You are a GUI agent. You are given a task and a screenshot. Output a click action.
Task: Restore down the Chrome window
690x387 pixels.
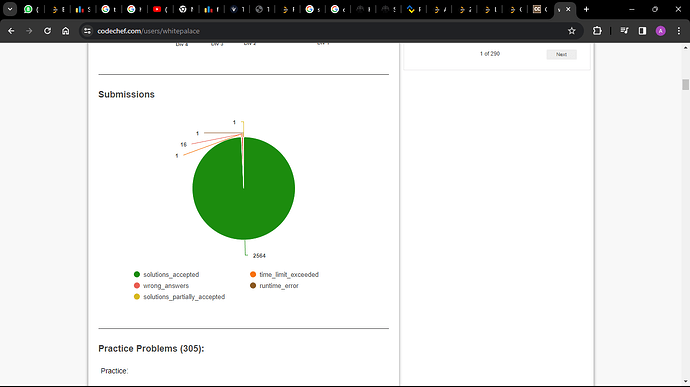pyautogui.click(x=655, y=9)
